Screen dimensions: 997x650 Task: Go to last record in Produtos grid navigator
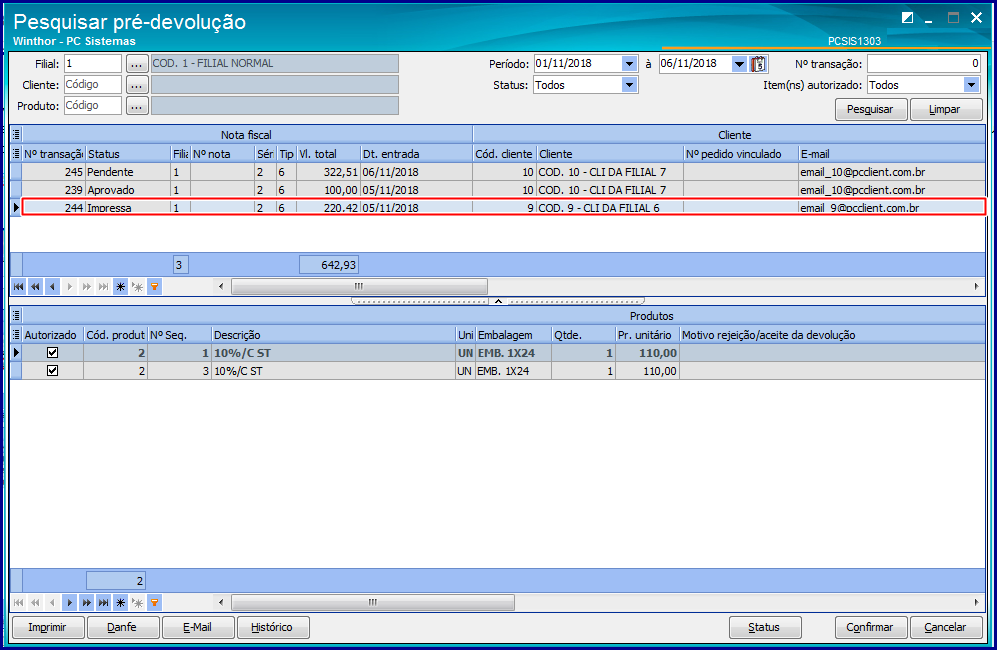[x=104, y=602]
